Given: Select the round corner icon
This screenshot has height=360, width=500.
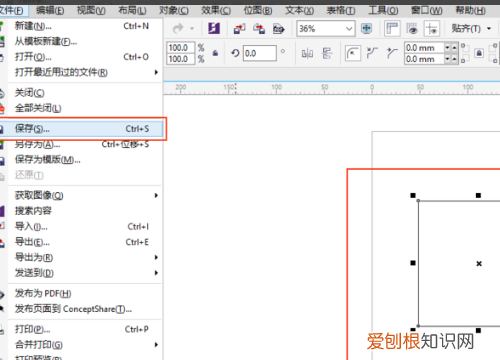Looking at the screenshot, I should pos(353,53).
